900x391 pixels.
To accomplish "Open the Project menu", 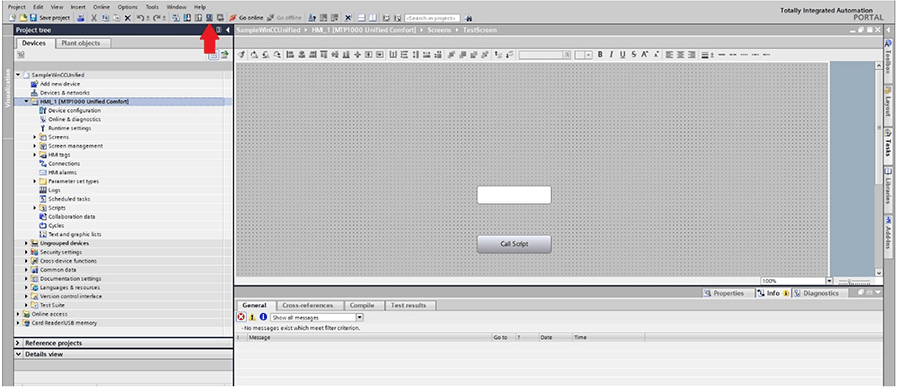I will coord(17,7).
